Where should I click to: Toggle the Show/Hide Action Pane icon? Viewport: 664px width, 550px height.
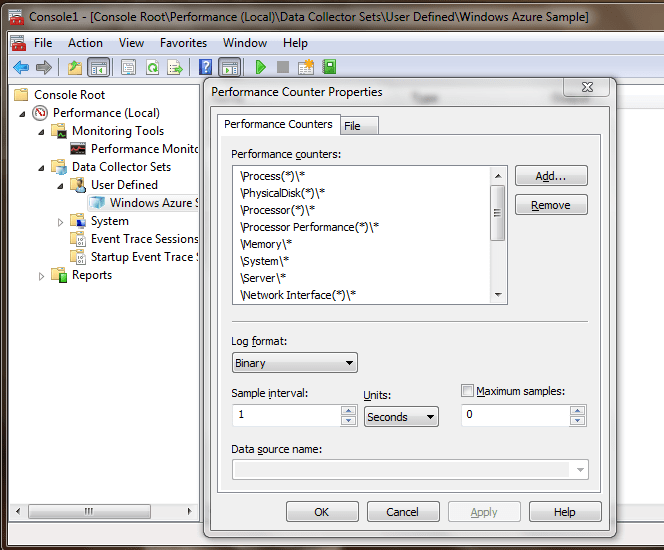tap(230, 67)
